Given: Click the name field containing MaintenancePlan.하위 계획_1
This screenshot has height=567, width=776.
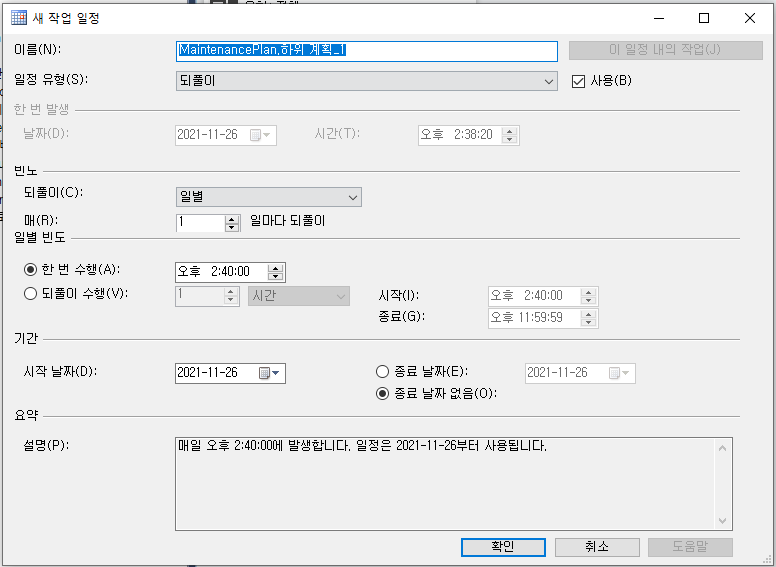Looking at the screenshot, I should coord(367,51).
